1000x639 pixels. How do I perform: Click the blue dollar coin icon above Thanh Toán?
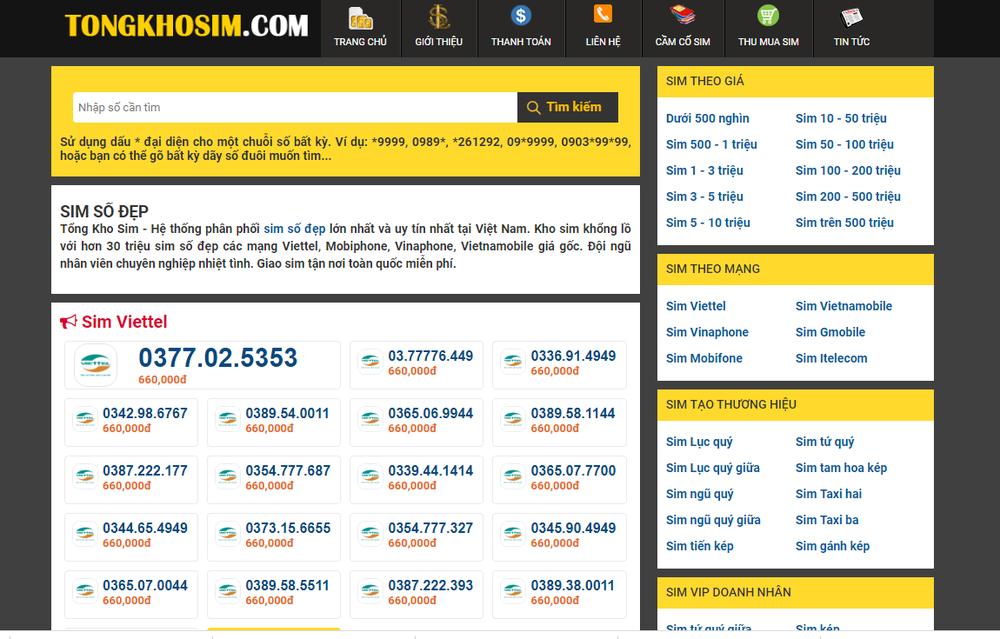click(520, 15)
